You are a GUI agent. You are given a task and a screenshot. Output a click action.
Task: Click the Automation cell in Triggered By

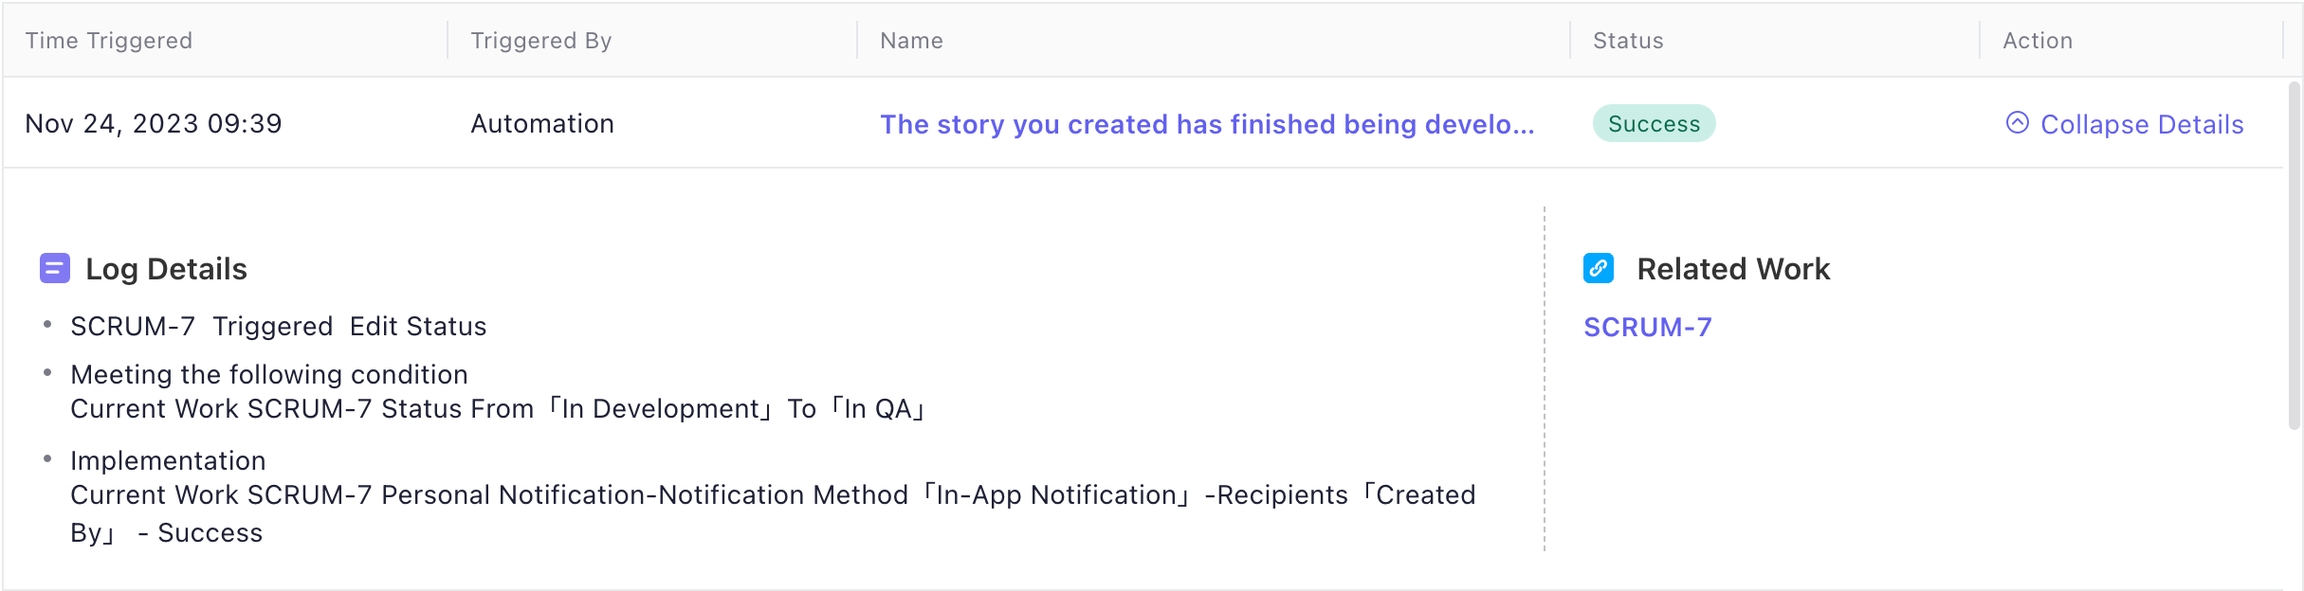(x=542, y=124)
